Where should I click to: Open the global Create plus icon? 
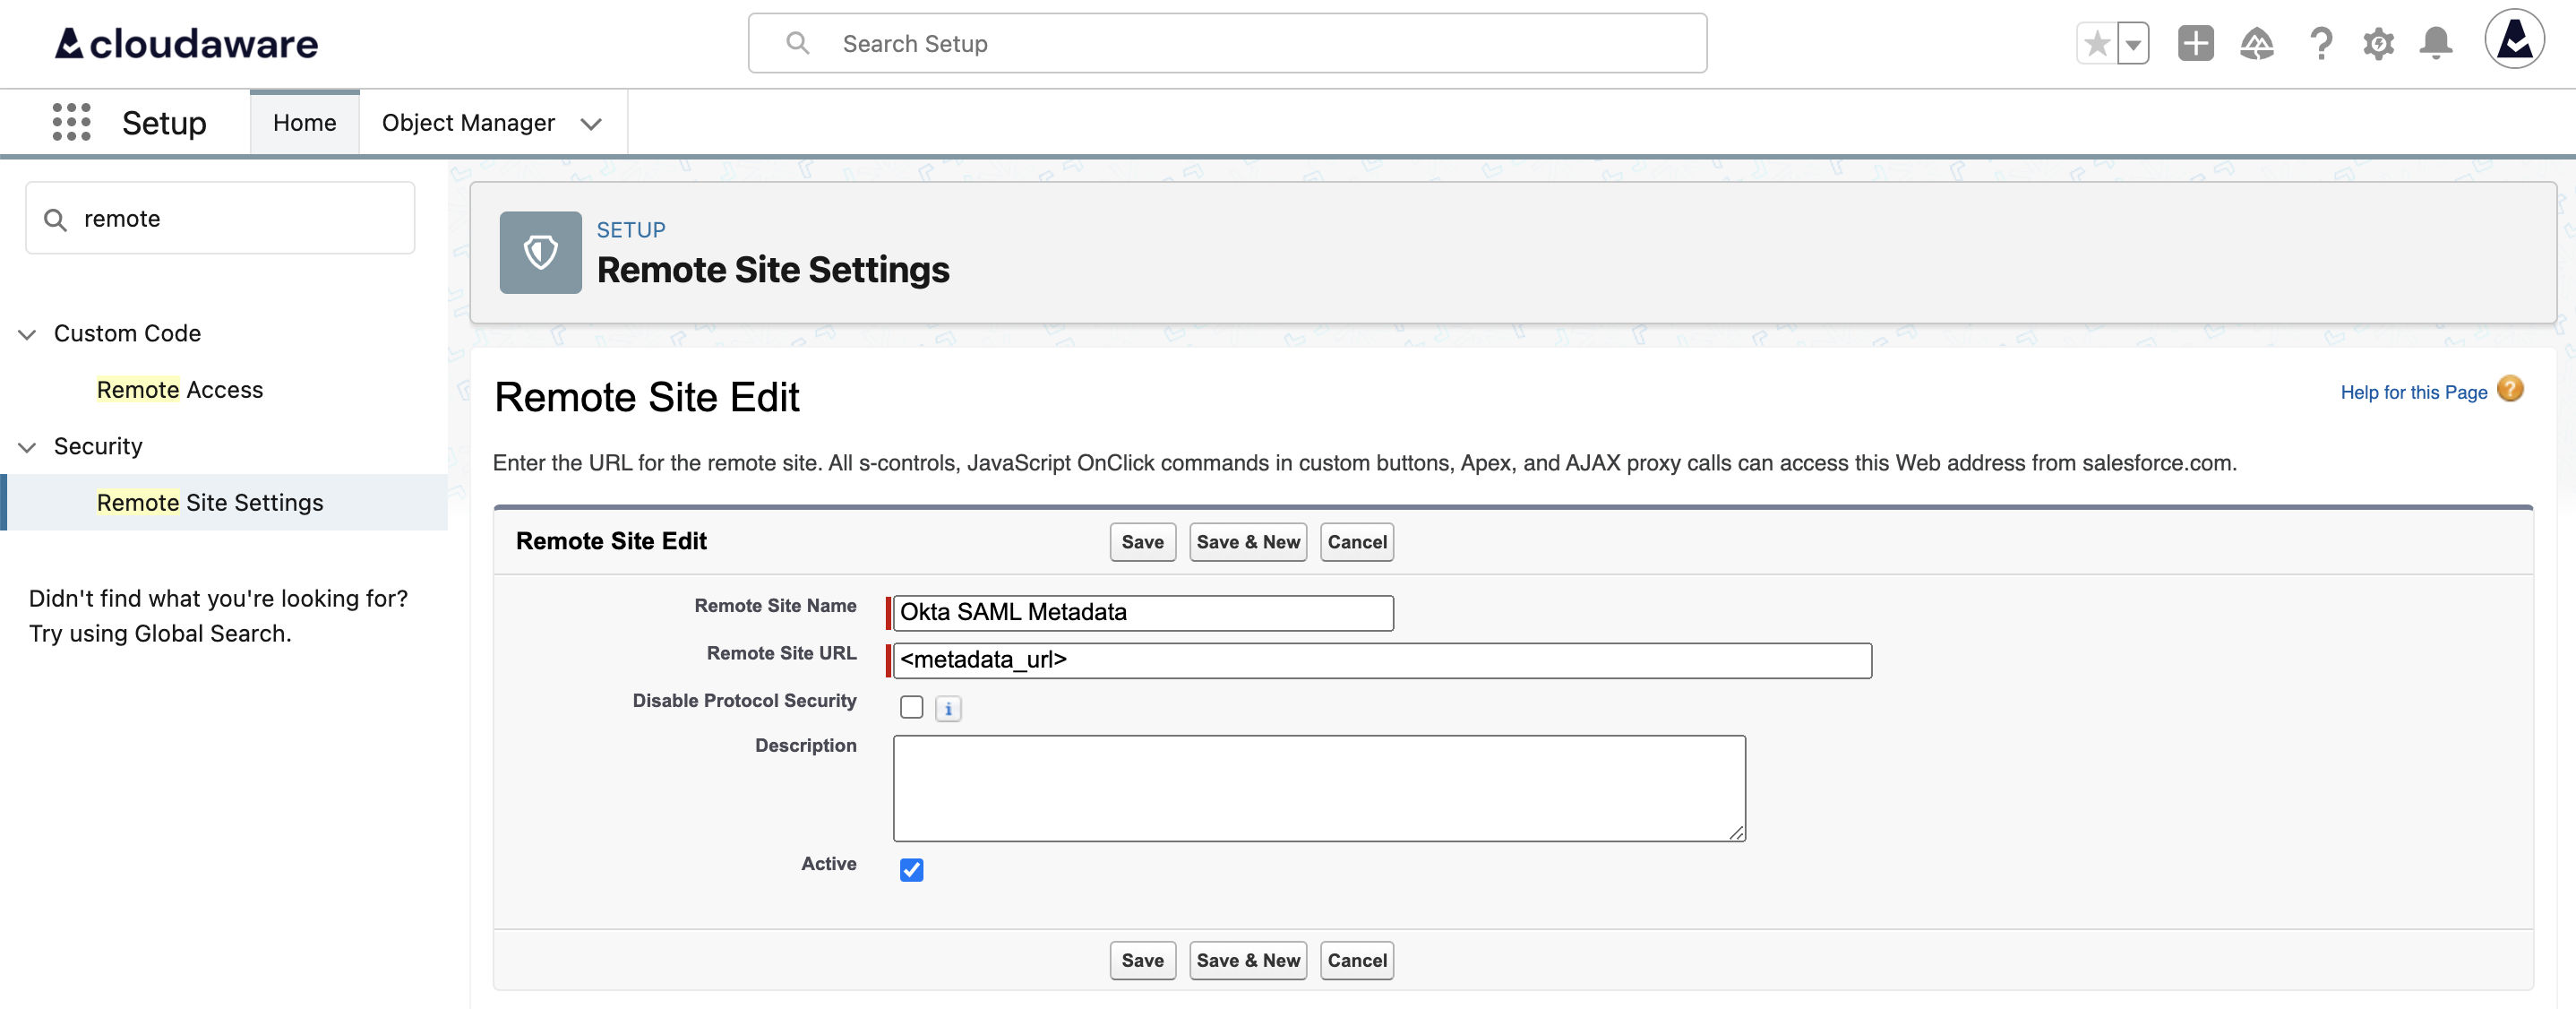2195,43
